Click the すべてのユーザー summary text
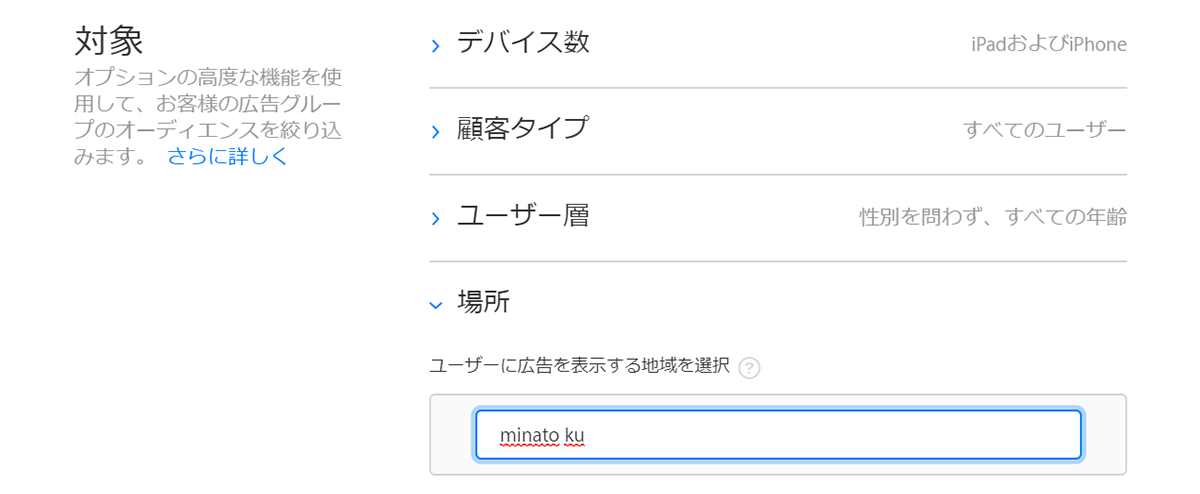1200x494 pixels. coord(1045,130)
